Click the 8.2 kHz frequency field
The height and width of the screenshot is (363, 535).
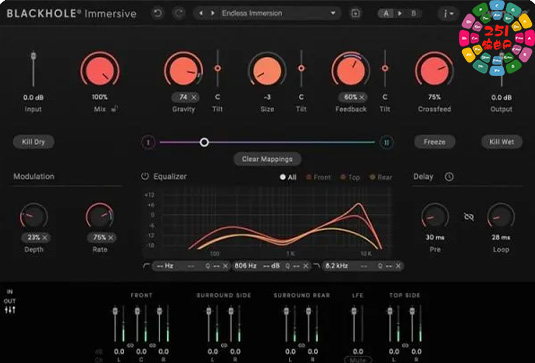coord(336,266)
